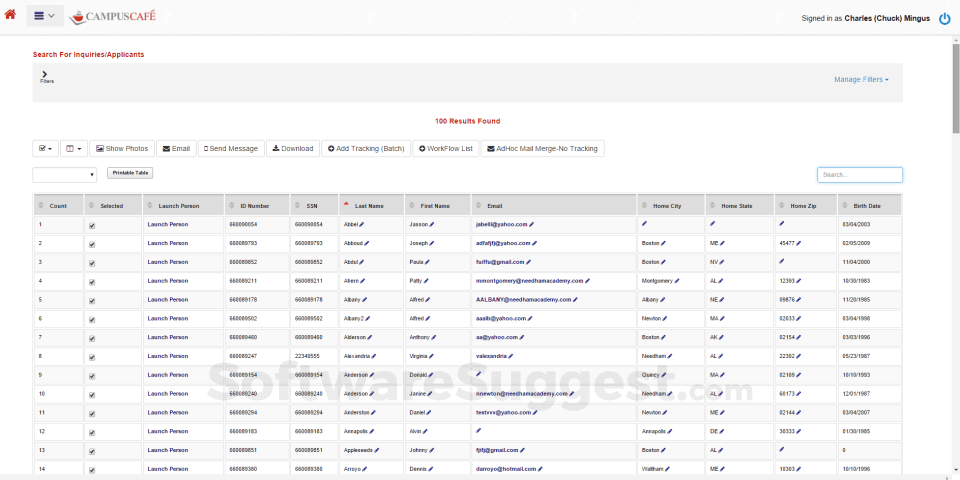
Task: Launch Person for Appleseeds row
Action: coord(168,450)
